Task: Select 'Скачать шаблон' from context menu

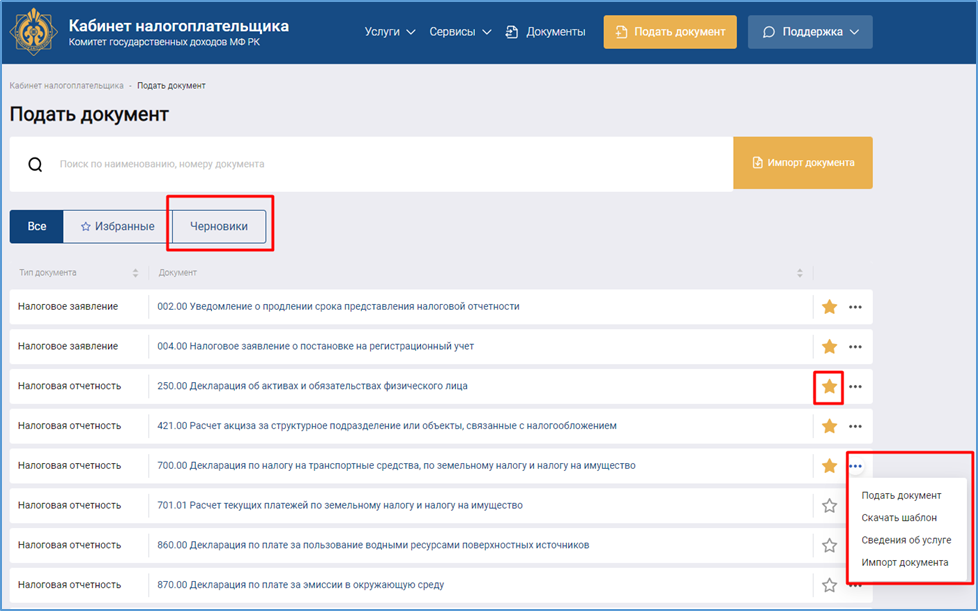Action: [x=899, y=518]
